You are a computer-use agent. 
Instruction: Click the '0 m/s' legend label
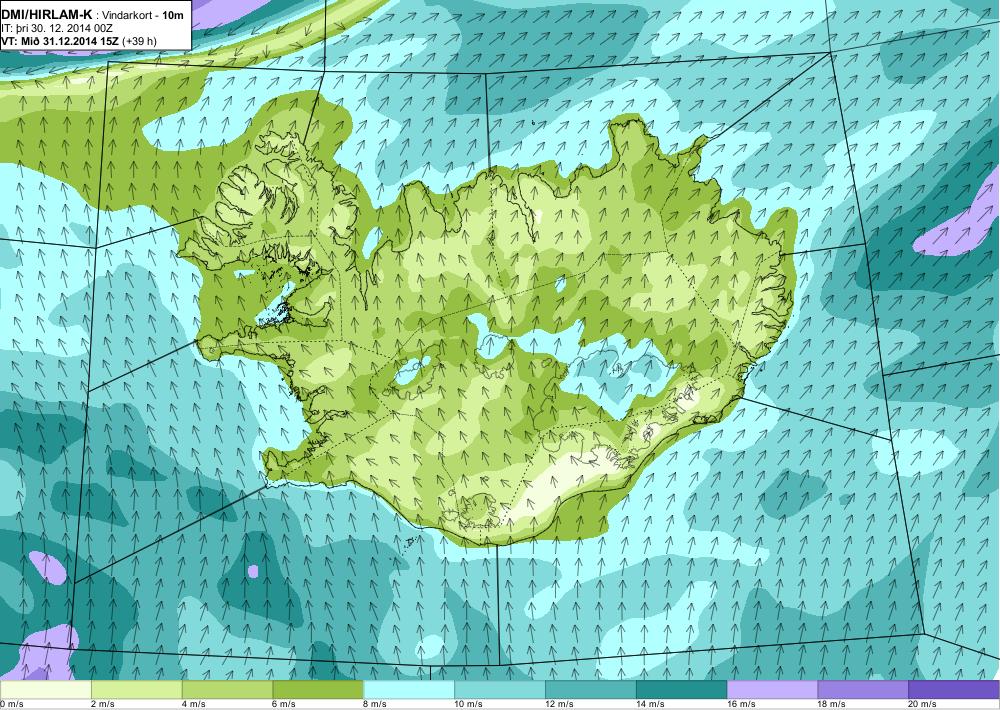pos(12,704)
